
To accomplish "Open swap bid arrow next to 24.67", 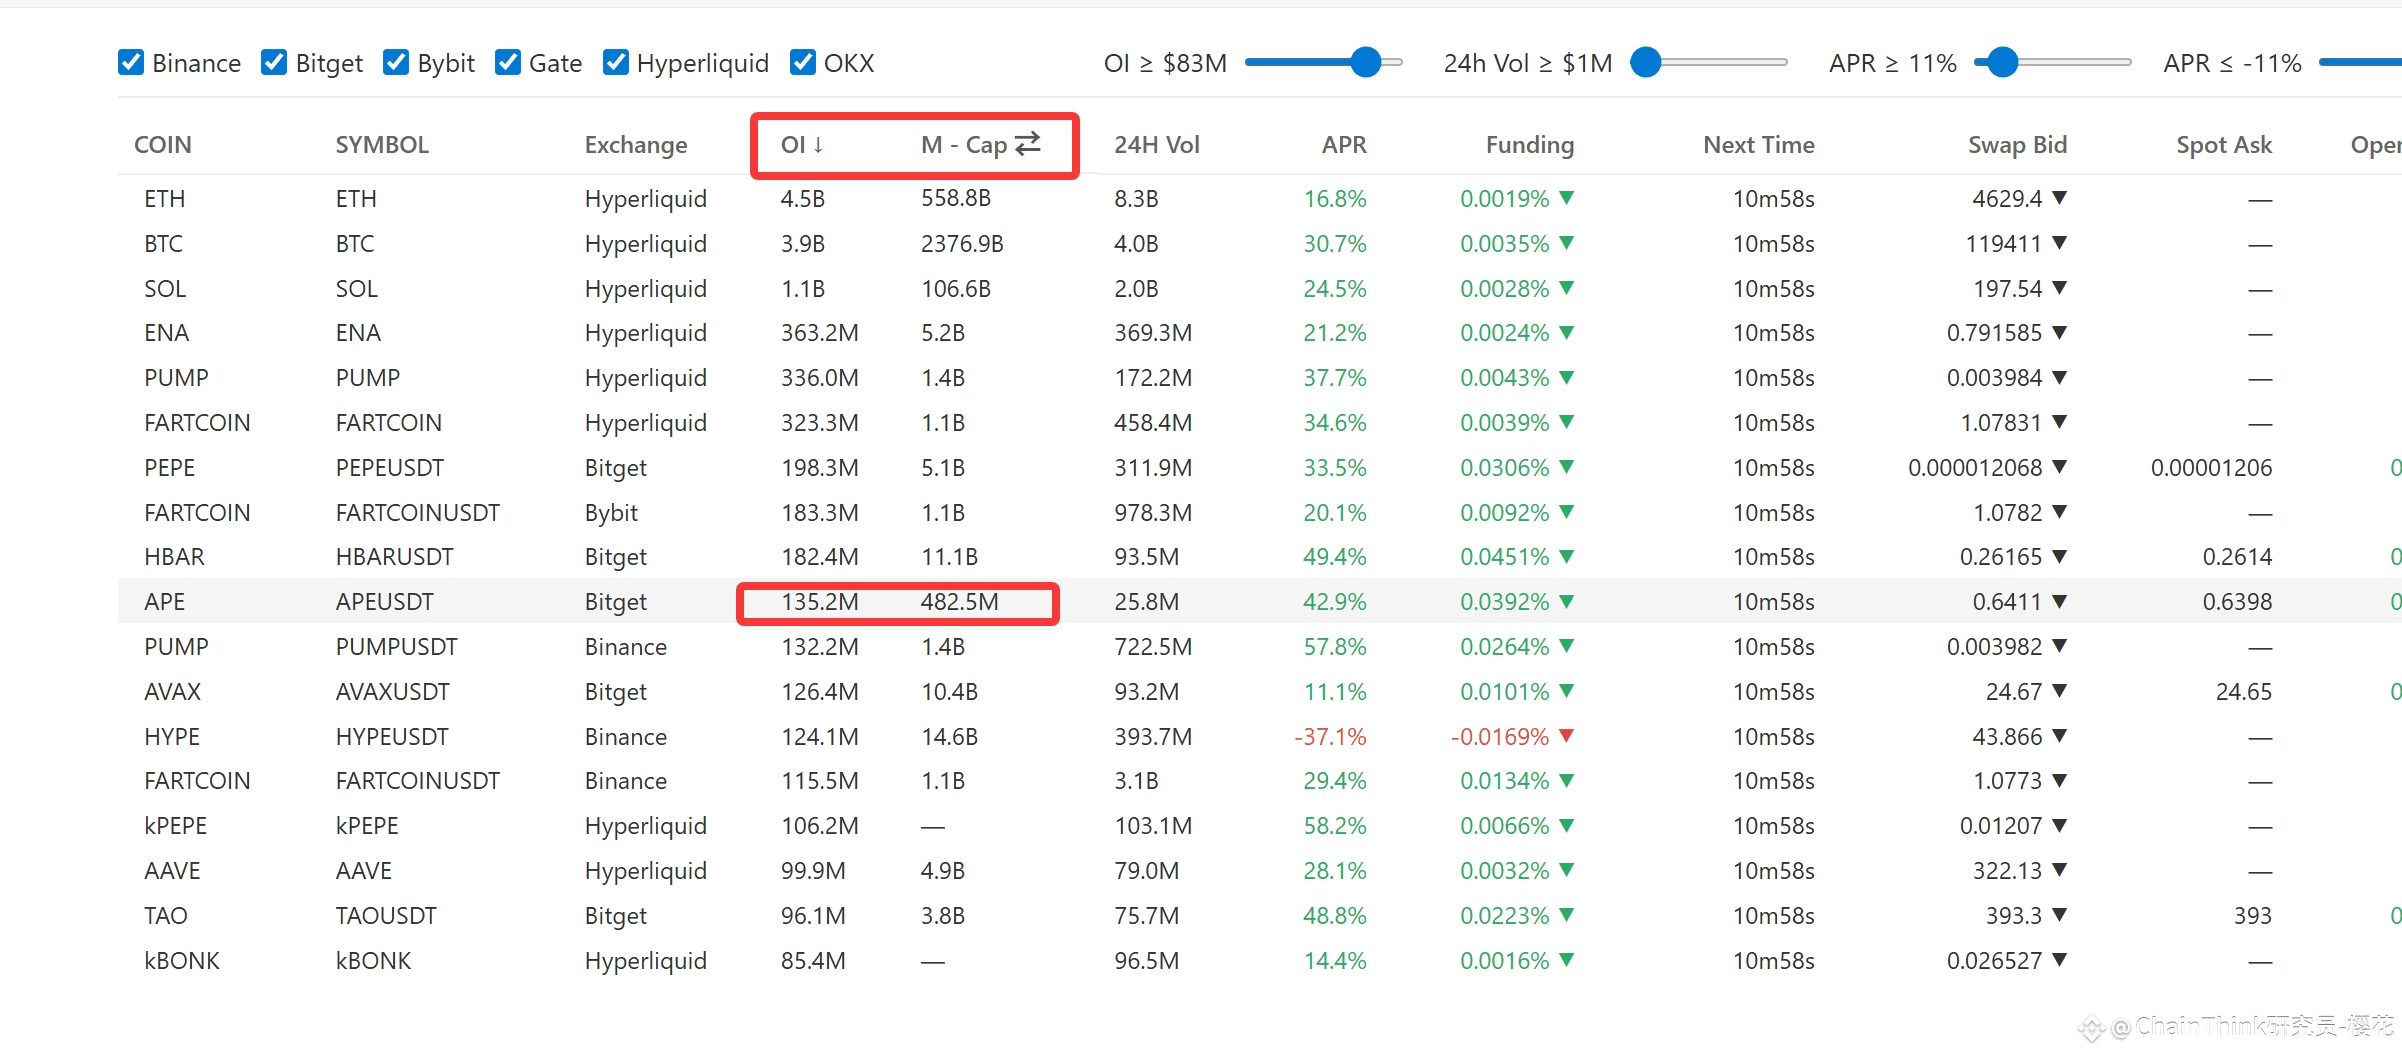I will (x=2059, y=691).
